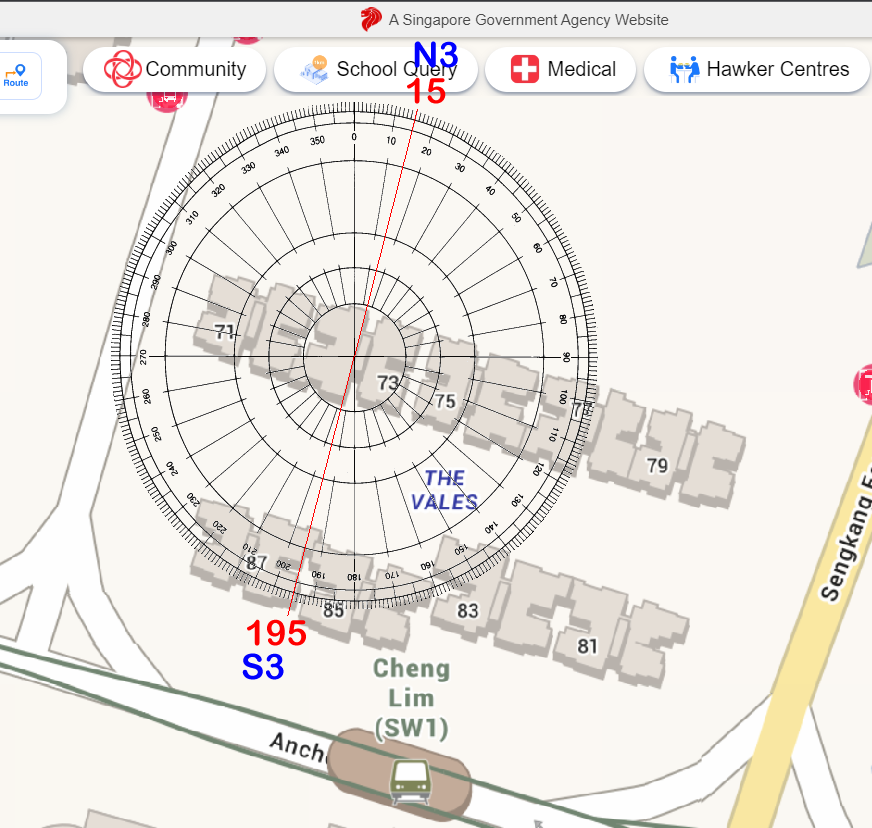This screenshot has width=872, height=828.
Task: Click the bus stop marker at right edge
Action: point(864,385)
